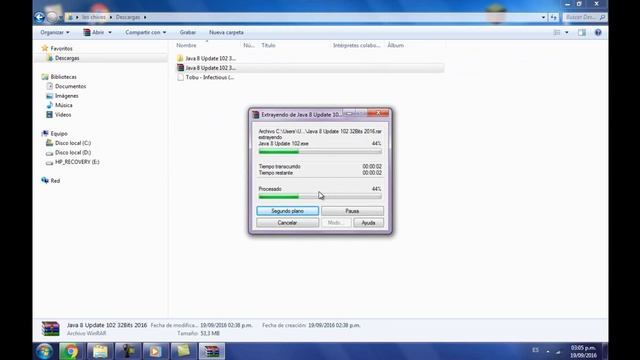Screen dimensions: 640x360
Task: Open the Documentos library
Action: click(70, 87)
